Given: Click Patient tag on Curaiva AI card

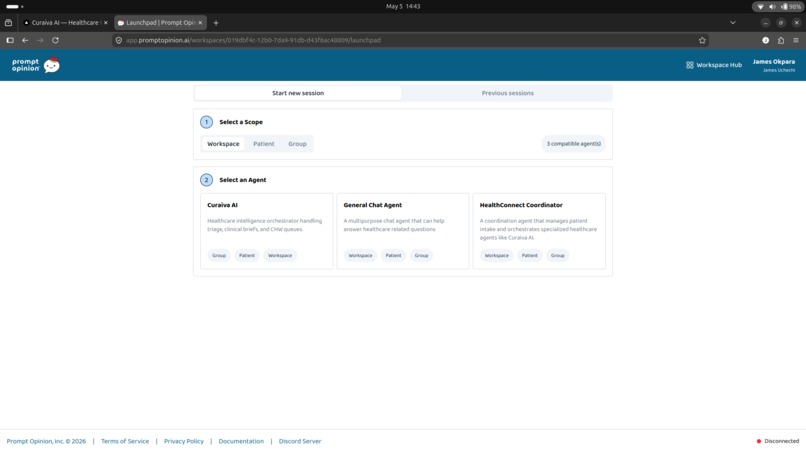Looking at the screenshot, I should pos(247,256).
